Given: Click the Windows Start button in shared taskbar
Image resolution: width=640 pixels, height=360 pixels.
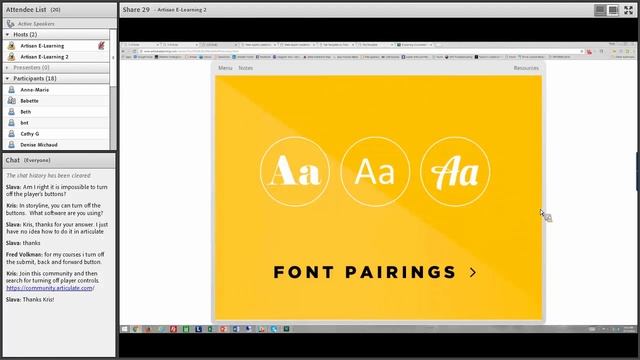Looking at the screenshot, I should tap(124, 329).
